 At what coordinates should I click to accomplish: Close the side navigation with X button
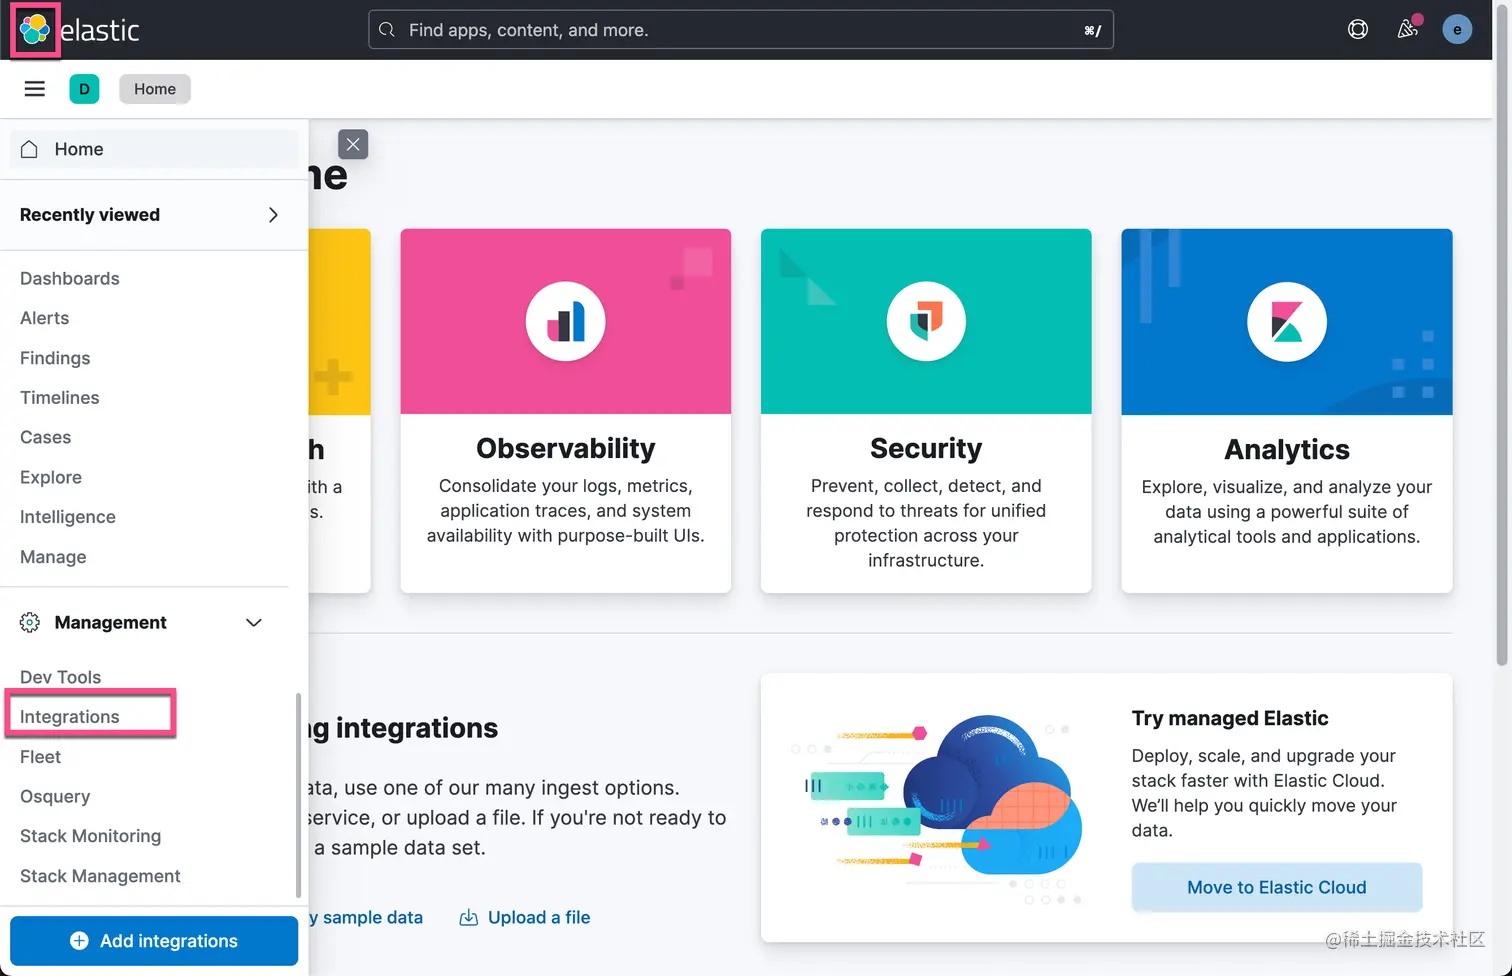click(x=353, y=144)
